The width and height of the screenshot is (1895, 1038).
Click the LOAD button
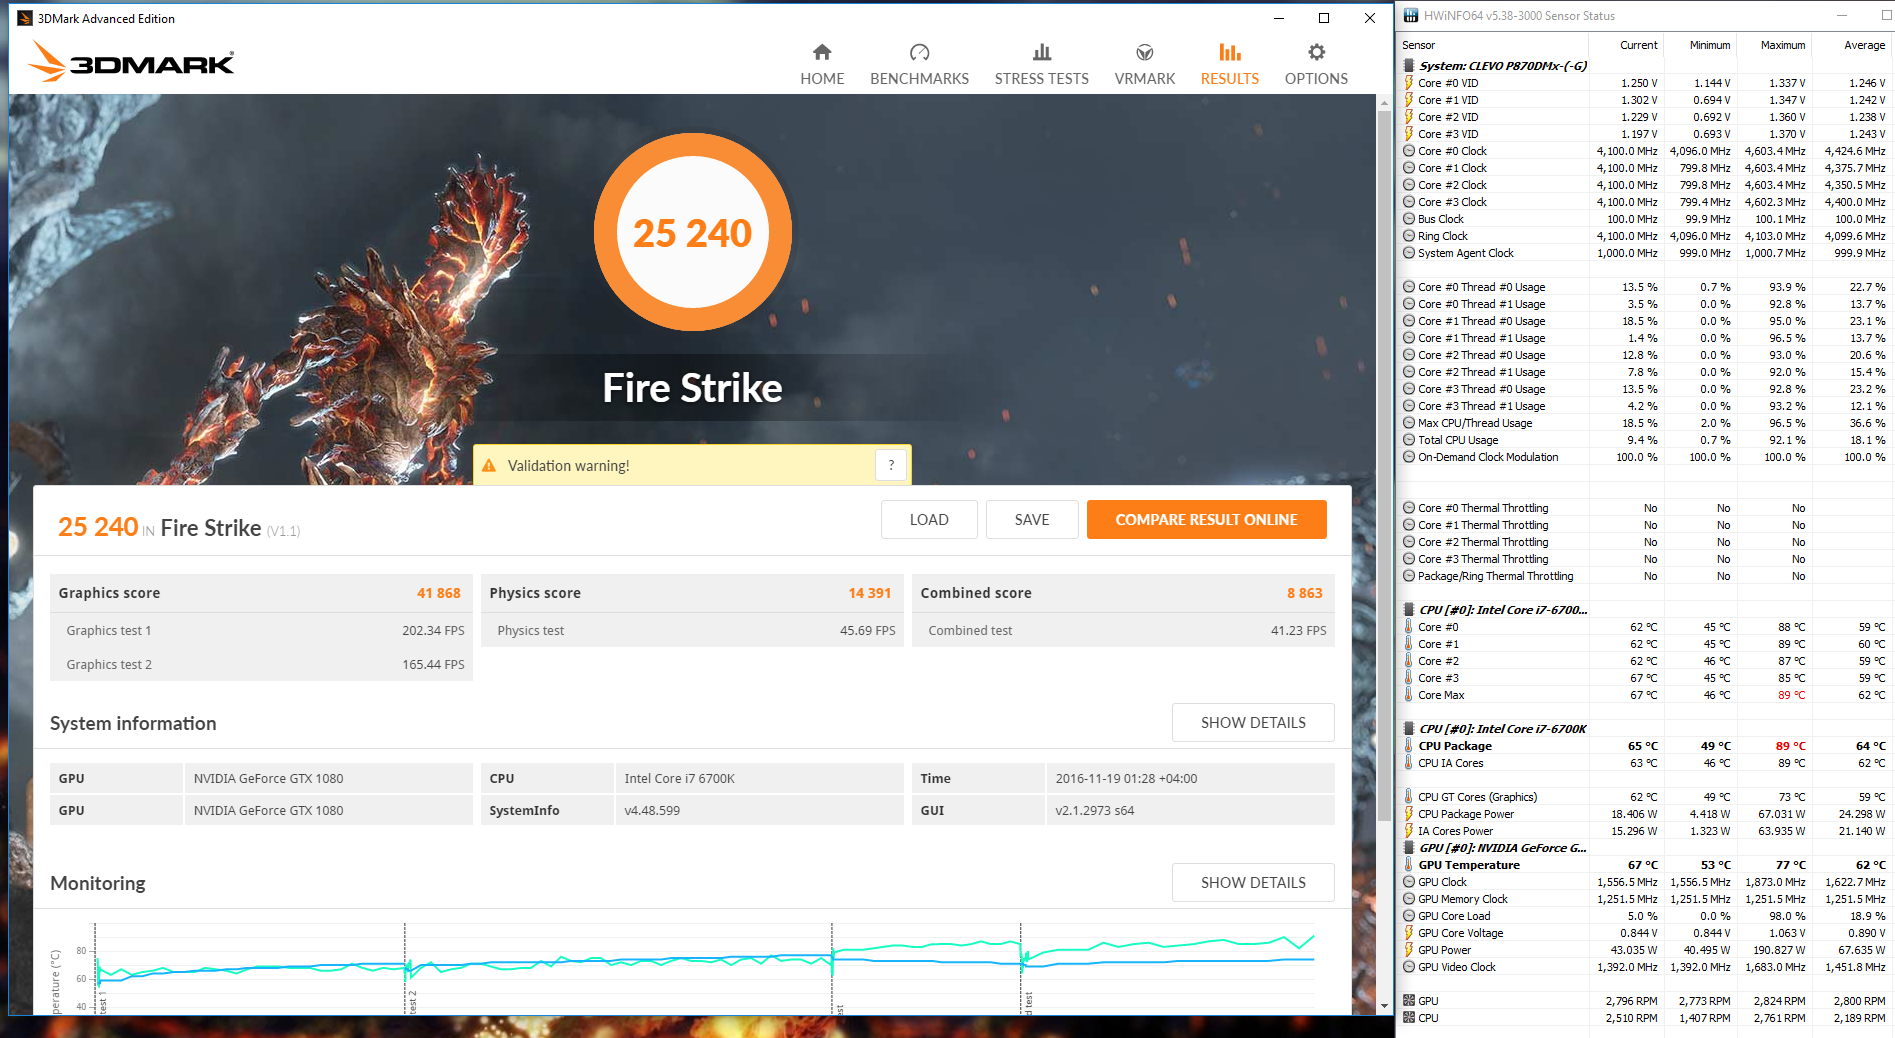point(929,520)
